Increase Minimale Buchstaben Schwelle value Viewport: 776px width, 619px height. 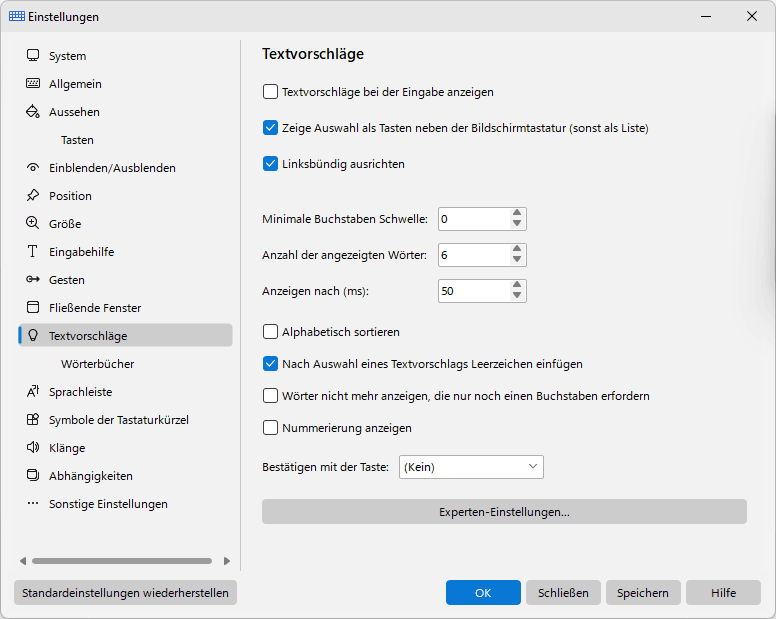click(x=517, y=213)
